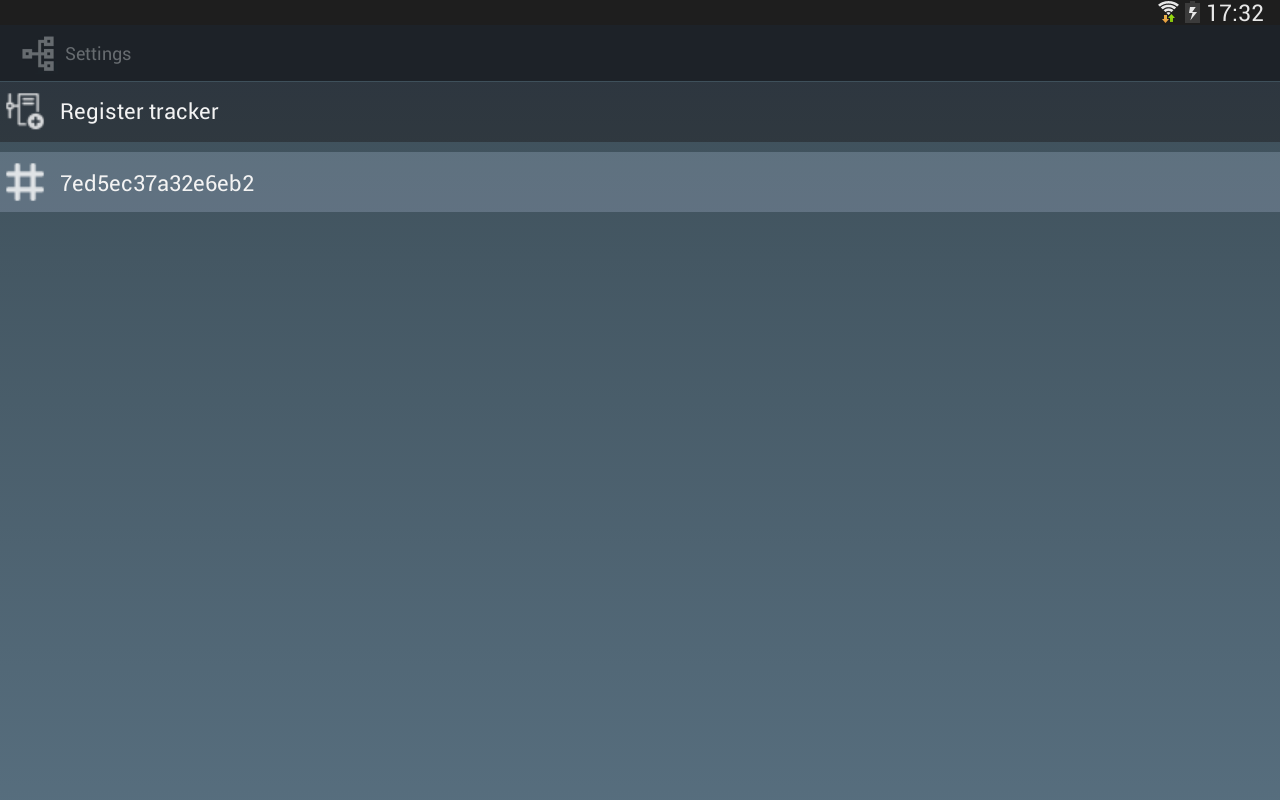Screen dimensions: 1280x800
Task: Tap the battery charging indicator
Action: coord(1192,12)
